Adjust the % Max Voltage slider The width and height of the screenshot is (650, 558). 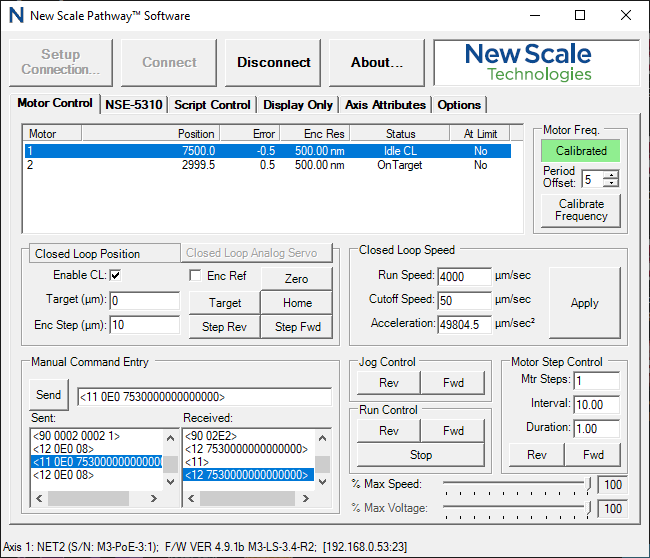tap(587, 509)
